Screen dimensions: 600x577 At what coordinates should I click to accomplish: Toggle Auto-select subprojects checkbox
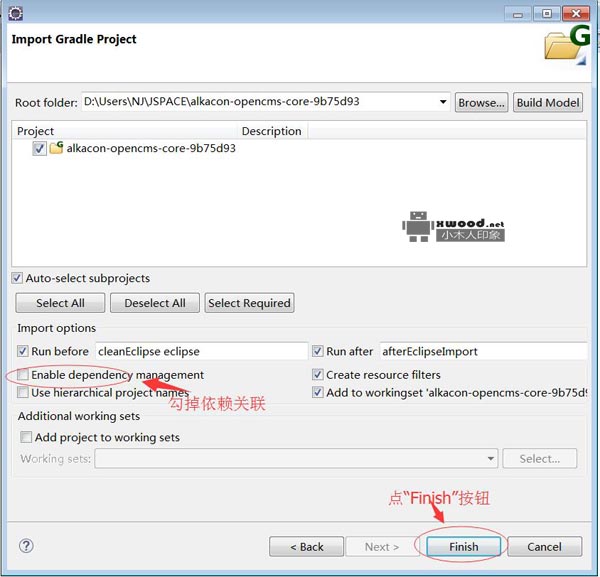pos(17,278)
